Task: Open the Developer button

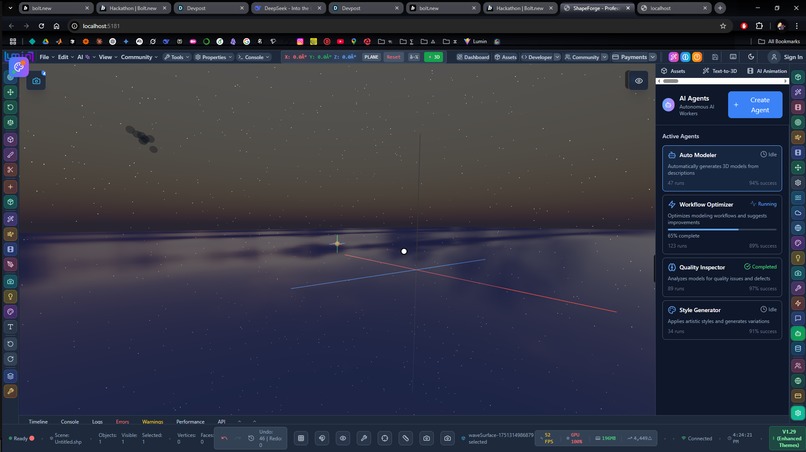Action: tap(537, 57)
